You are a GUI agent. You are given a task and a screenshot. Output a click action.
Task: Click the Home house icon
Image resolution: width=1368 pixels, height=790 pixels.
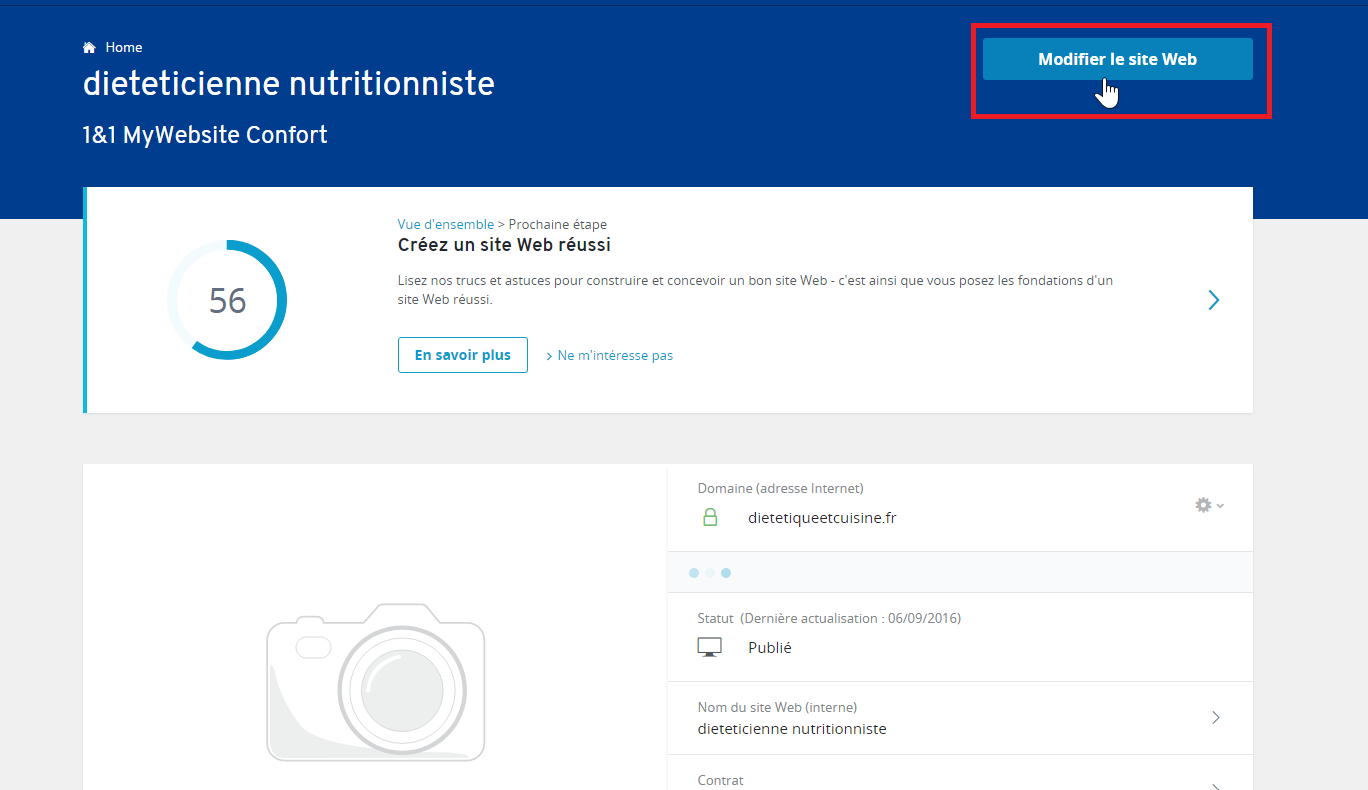coord(89,47)
